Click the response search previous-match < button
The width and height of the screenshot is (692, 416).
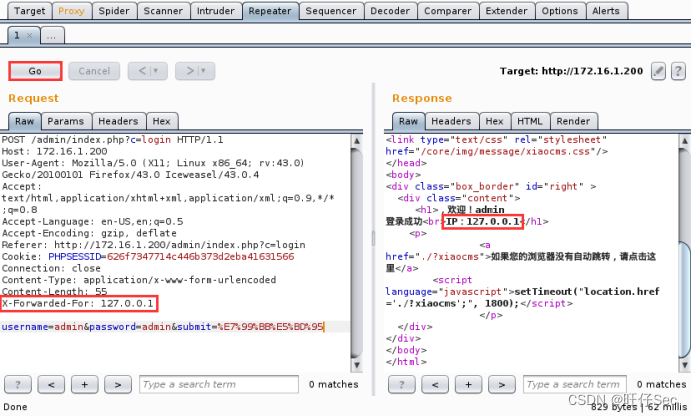coord(435,385)
